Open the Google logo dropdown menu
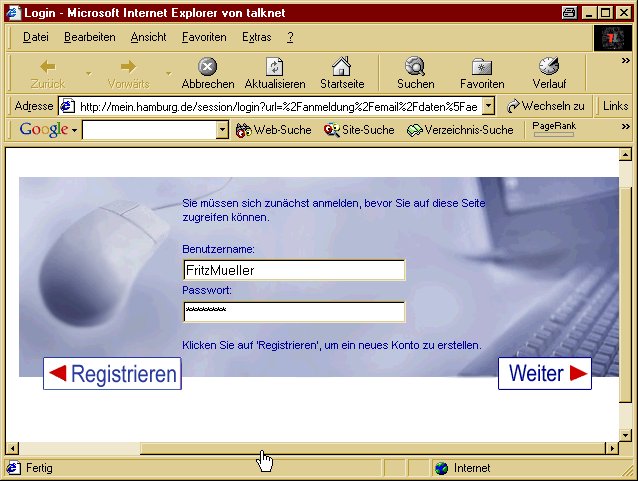 click(48, 130)
